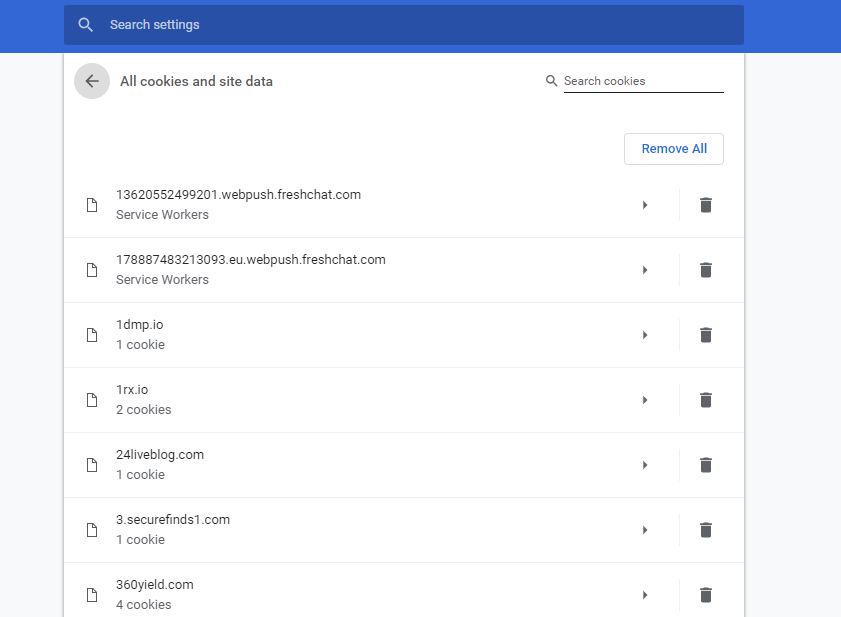Click '2 cookies' under 1rx.io
The image size is (841, 617).
click(x=143, y=409)
